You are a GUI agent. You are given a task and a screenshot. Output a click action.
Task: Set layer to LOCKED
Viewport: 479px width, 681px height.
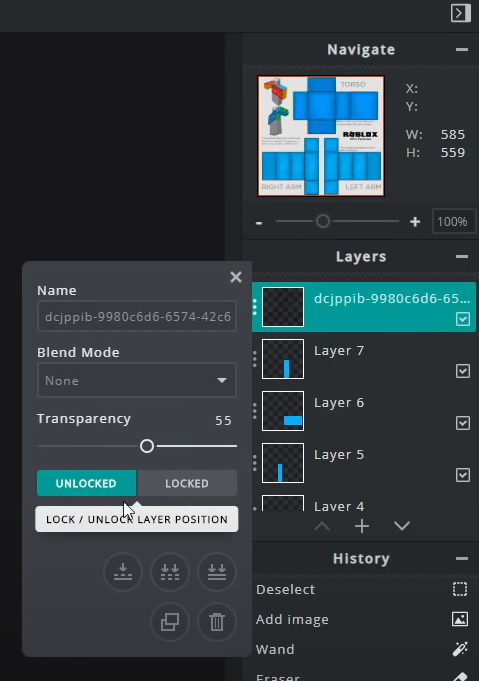point(187,483)
